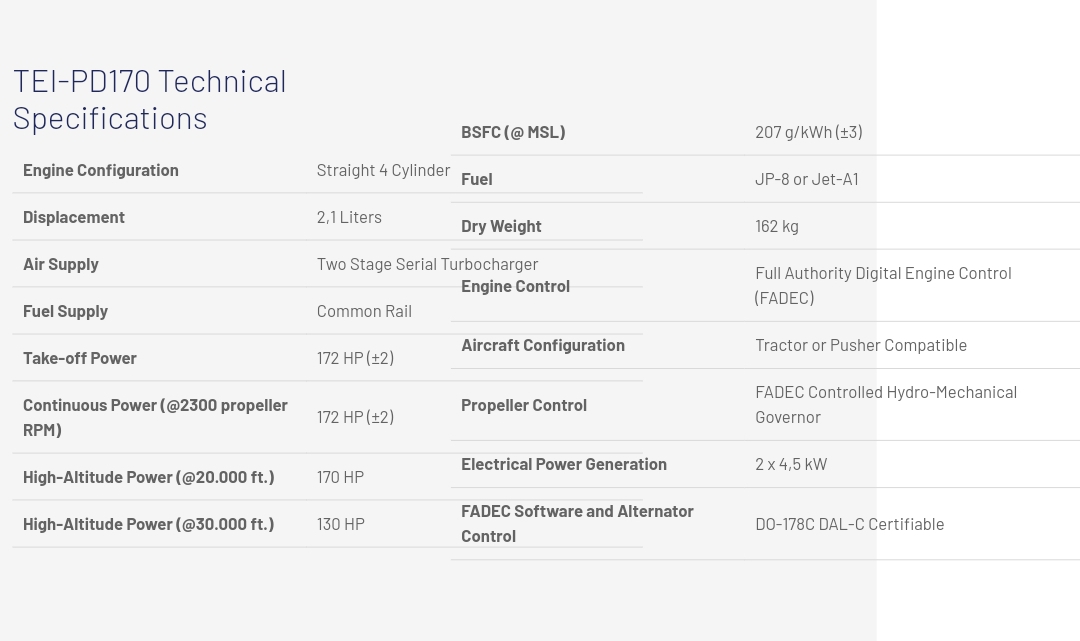Click the Two Stage Serial Turbocharger text
Viewport: 1080px width, 641px height.
[x=427, y=263]
